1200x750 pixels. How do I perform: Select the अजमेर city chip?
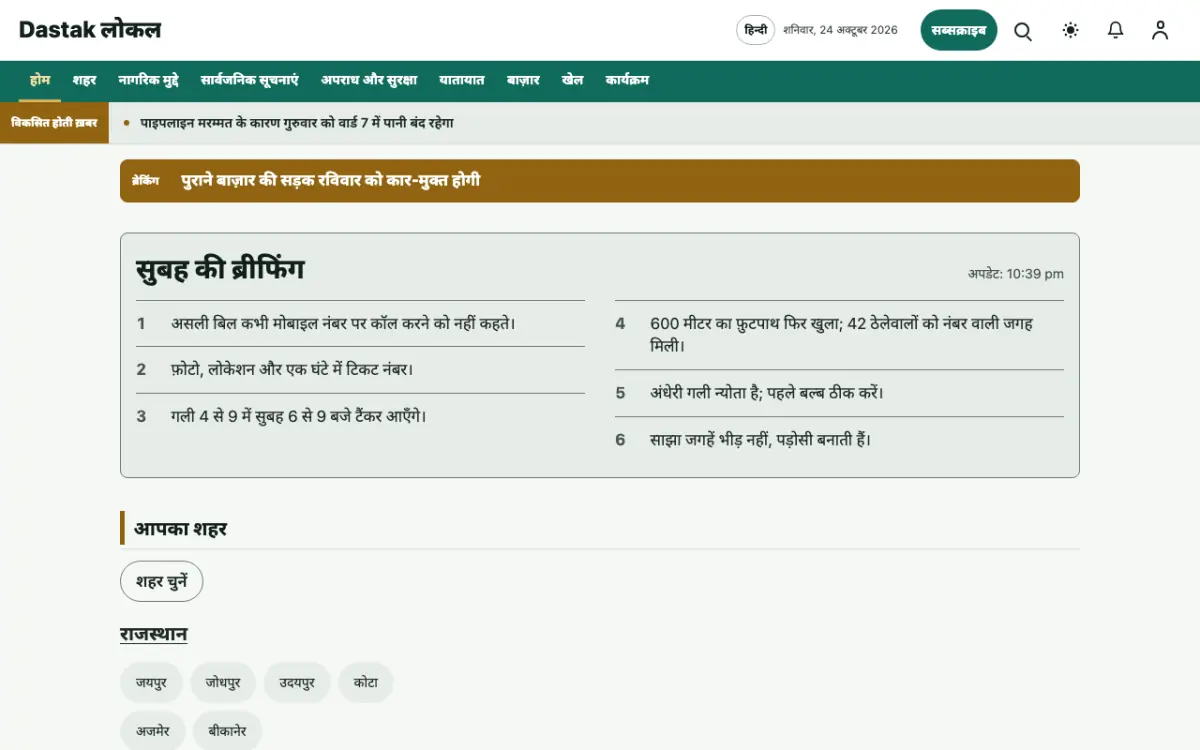point(153,732)
